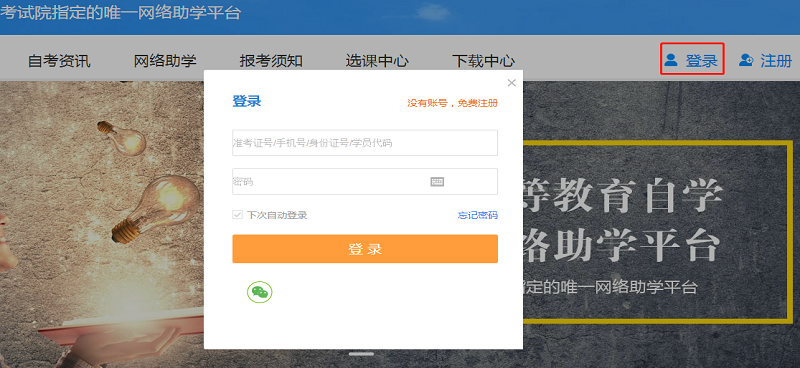The width and height of the screenshot is (800, 368).
Task: Click the WeChat login icon
Action: pos(260,292)
